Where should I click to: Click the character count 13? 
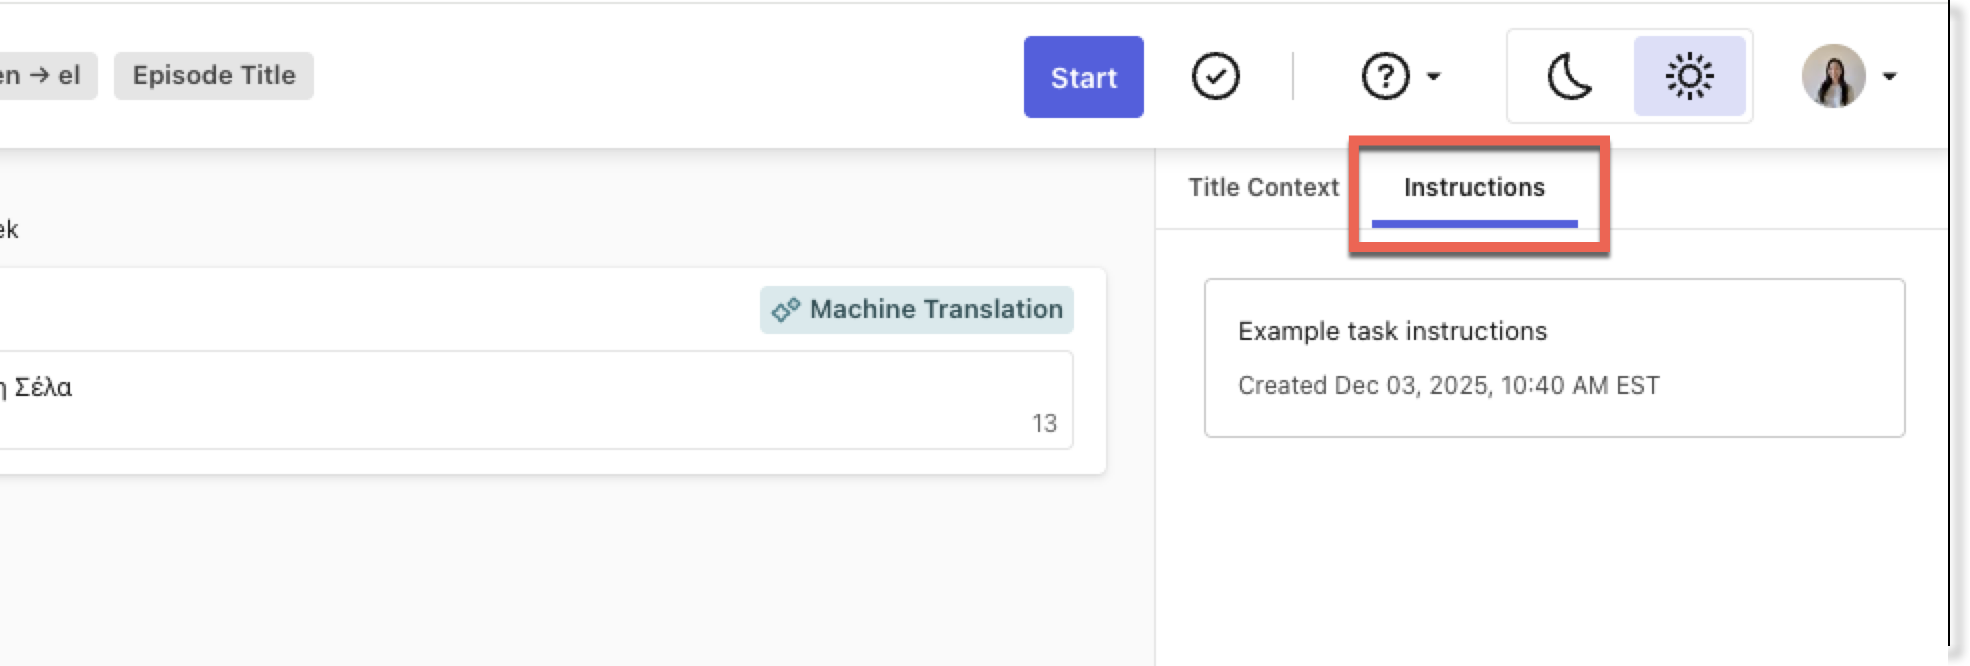point(1044,424)
